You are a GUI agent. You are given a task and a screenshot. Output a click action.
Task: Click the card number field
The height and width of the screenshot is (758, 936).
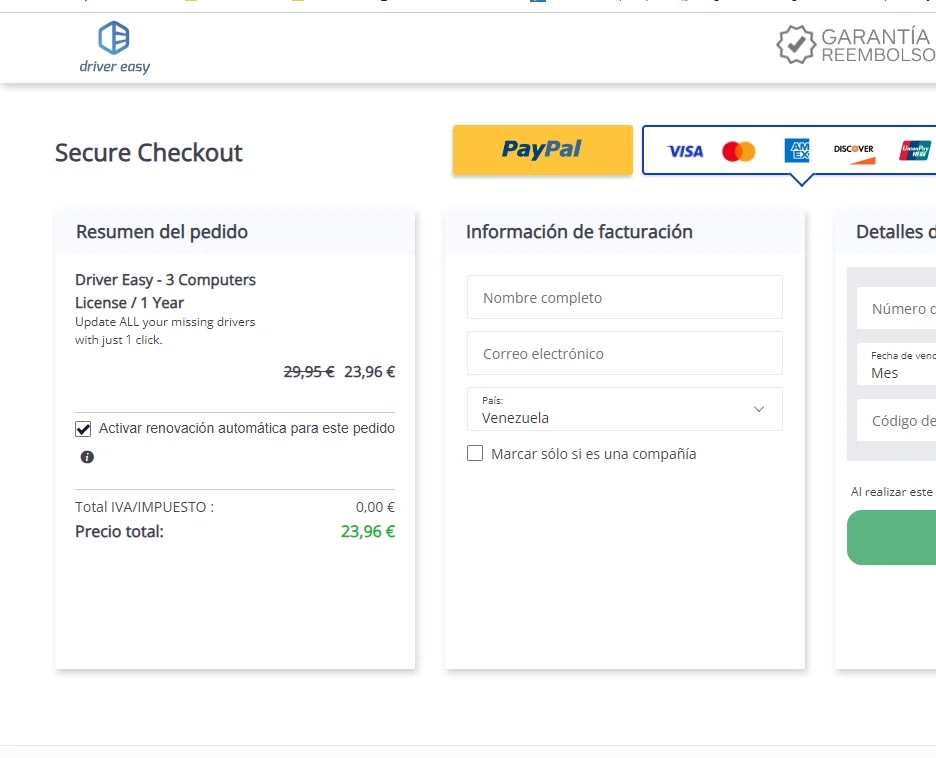pyautogui.click(x=897, y=309)
